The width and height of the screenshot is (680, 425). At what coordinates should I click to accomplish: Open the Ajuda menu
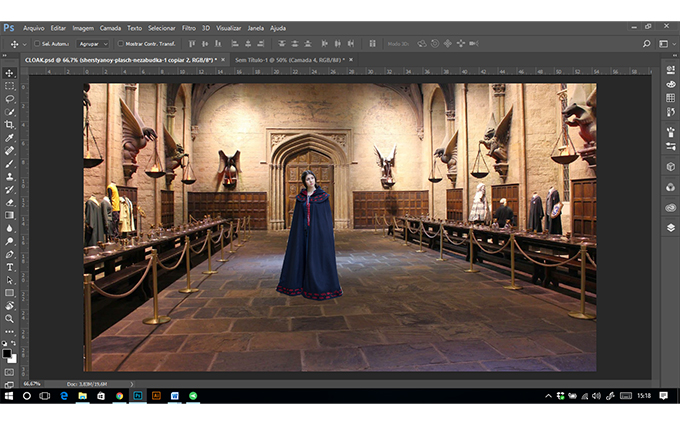278,28
